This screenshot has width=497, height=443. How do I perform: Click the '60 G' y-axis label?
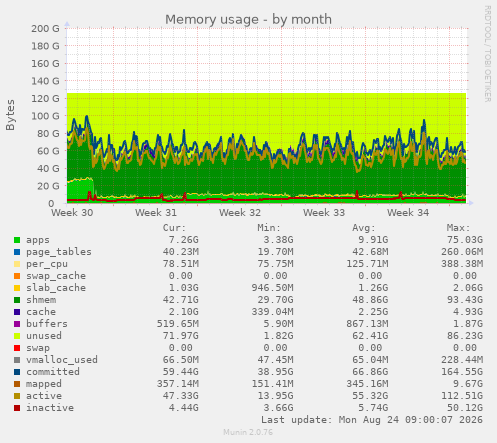point(48,151)
